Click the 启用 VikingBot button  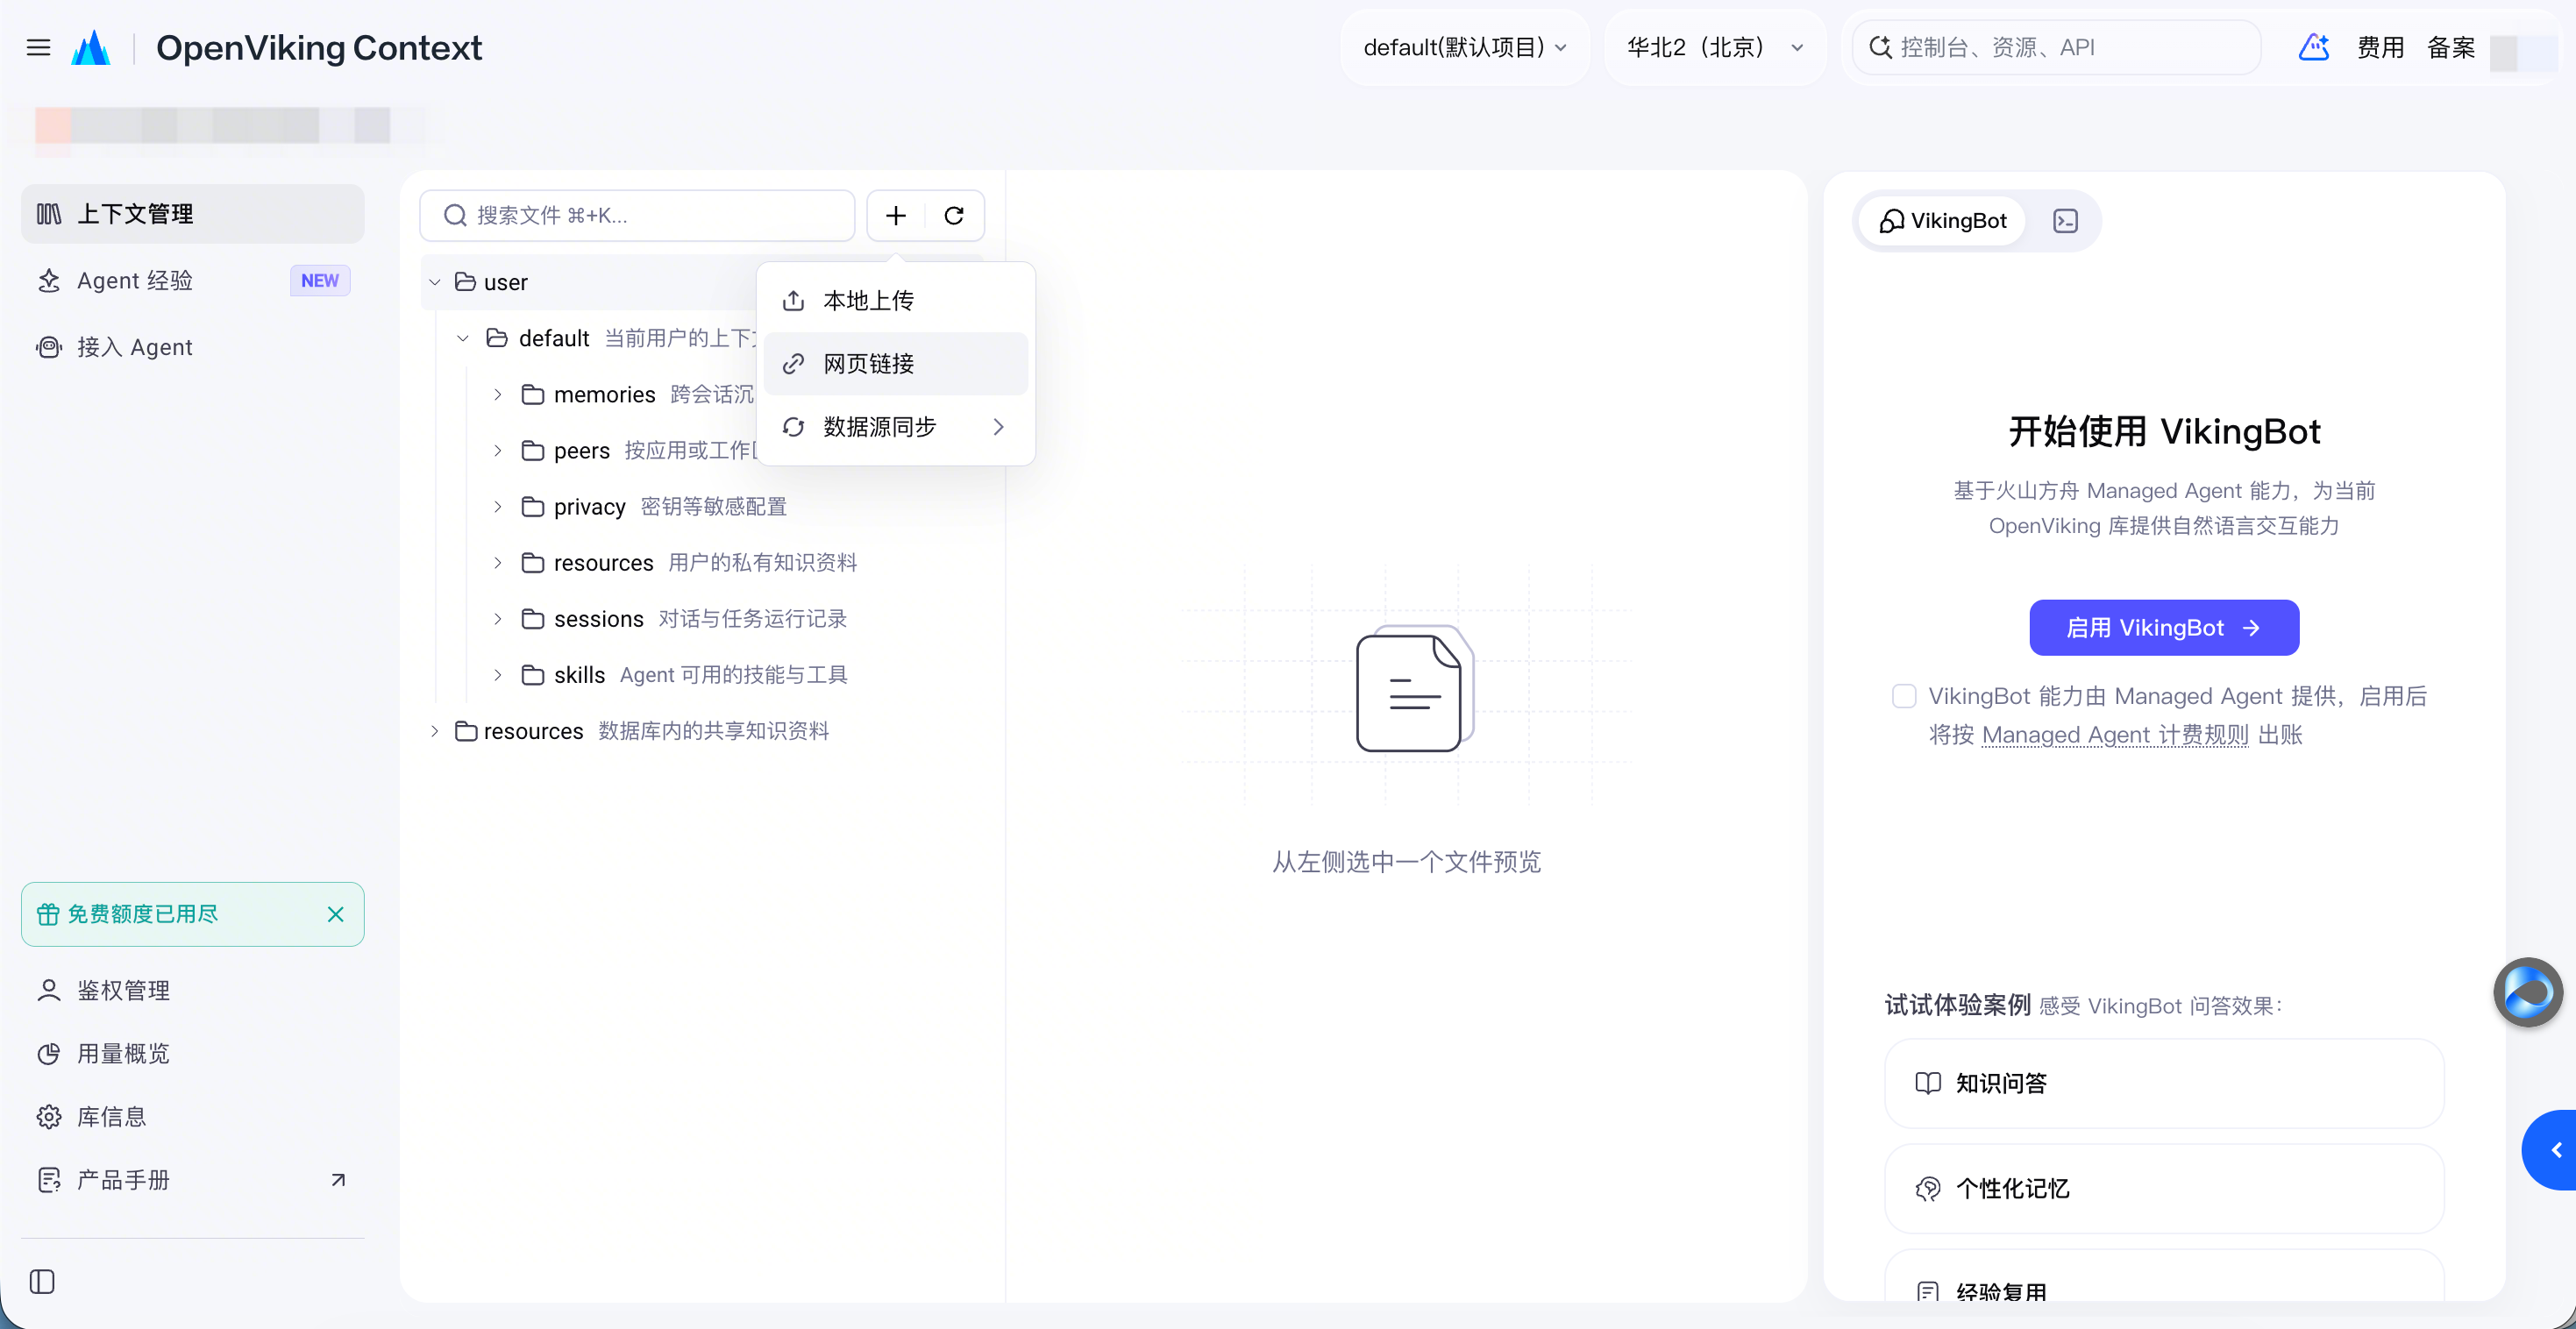[x=2163, y=628]
